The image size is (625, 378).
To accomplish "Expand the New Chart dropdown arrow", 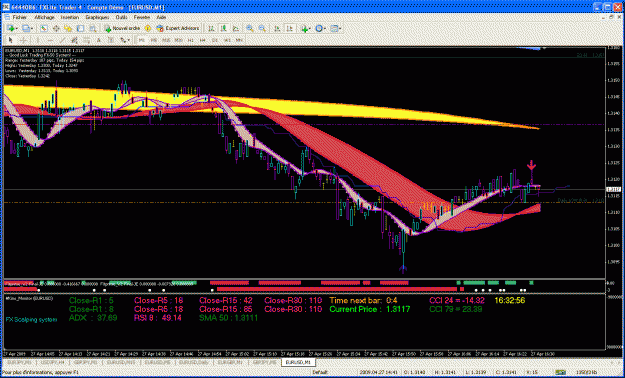I will pyautogui.click(x=17, y=29).
